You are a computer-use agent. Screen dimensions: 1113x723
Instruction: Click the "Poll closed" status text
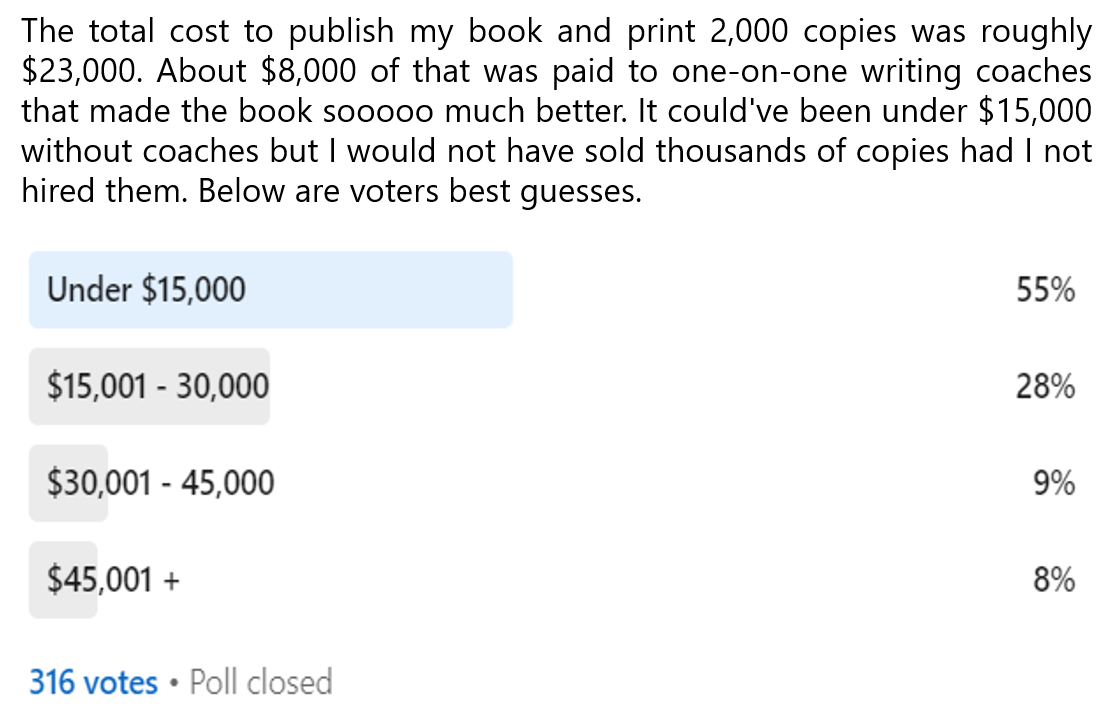260,683
